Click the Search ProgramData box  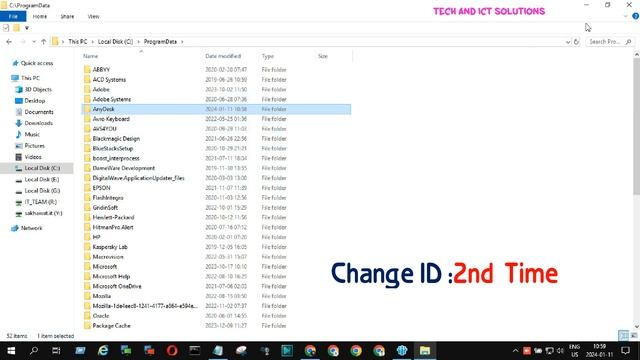(609, 42)
